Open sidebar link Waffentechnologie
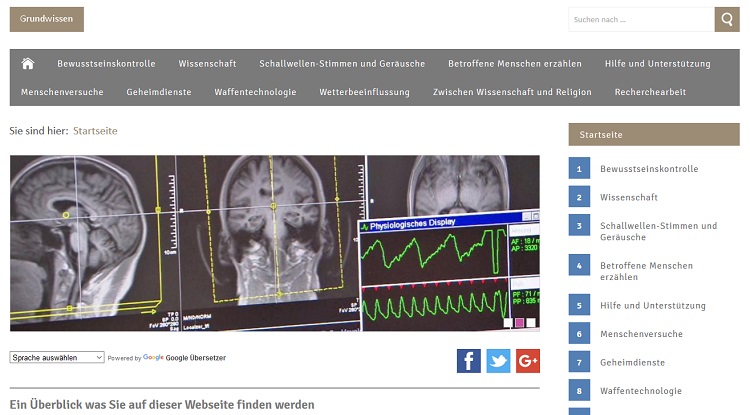 (641, 391)
